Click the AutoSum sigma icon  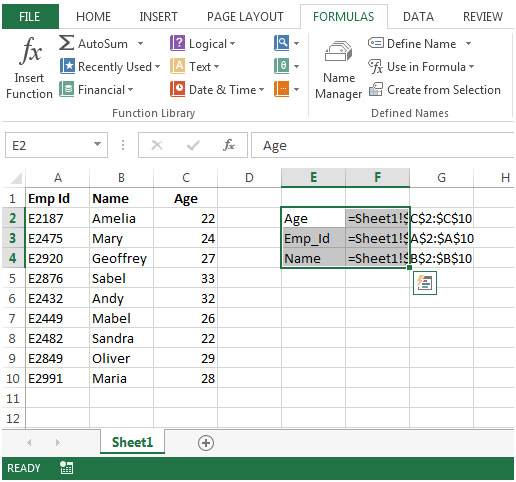66,43
